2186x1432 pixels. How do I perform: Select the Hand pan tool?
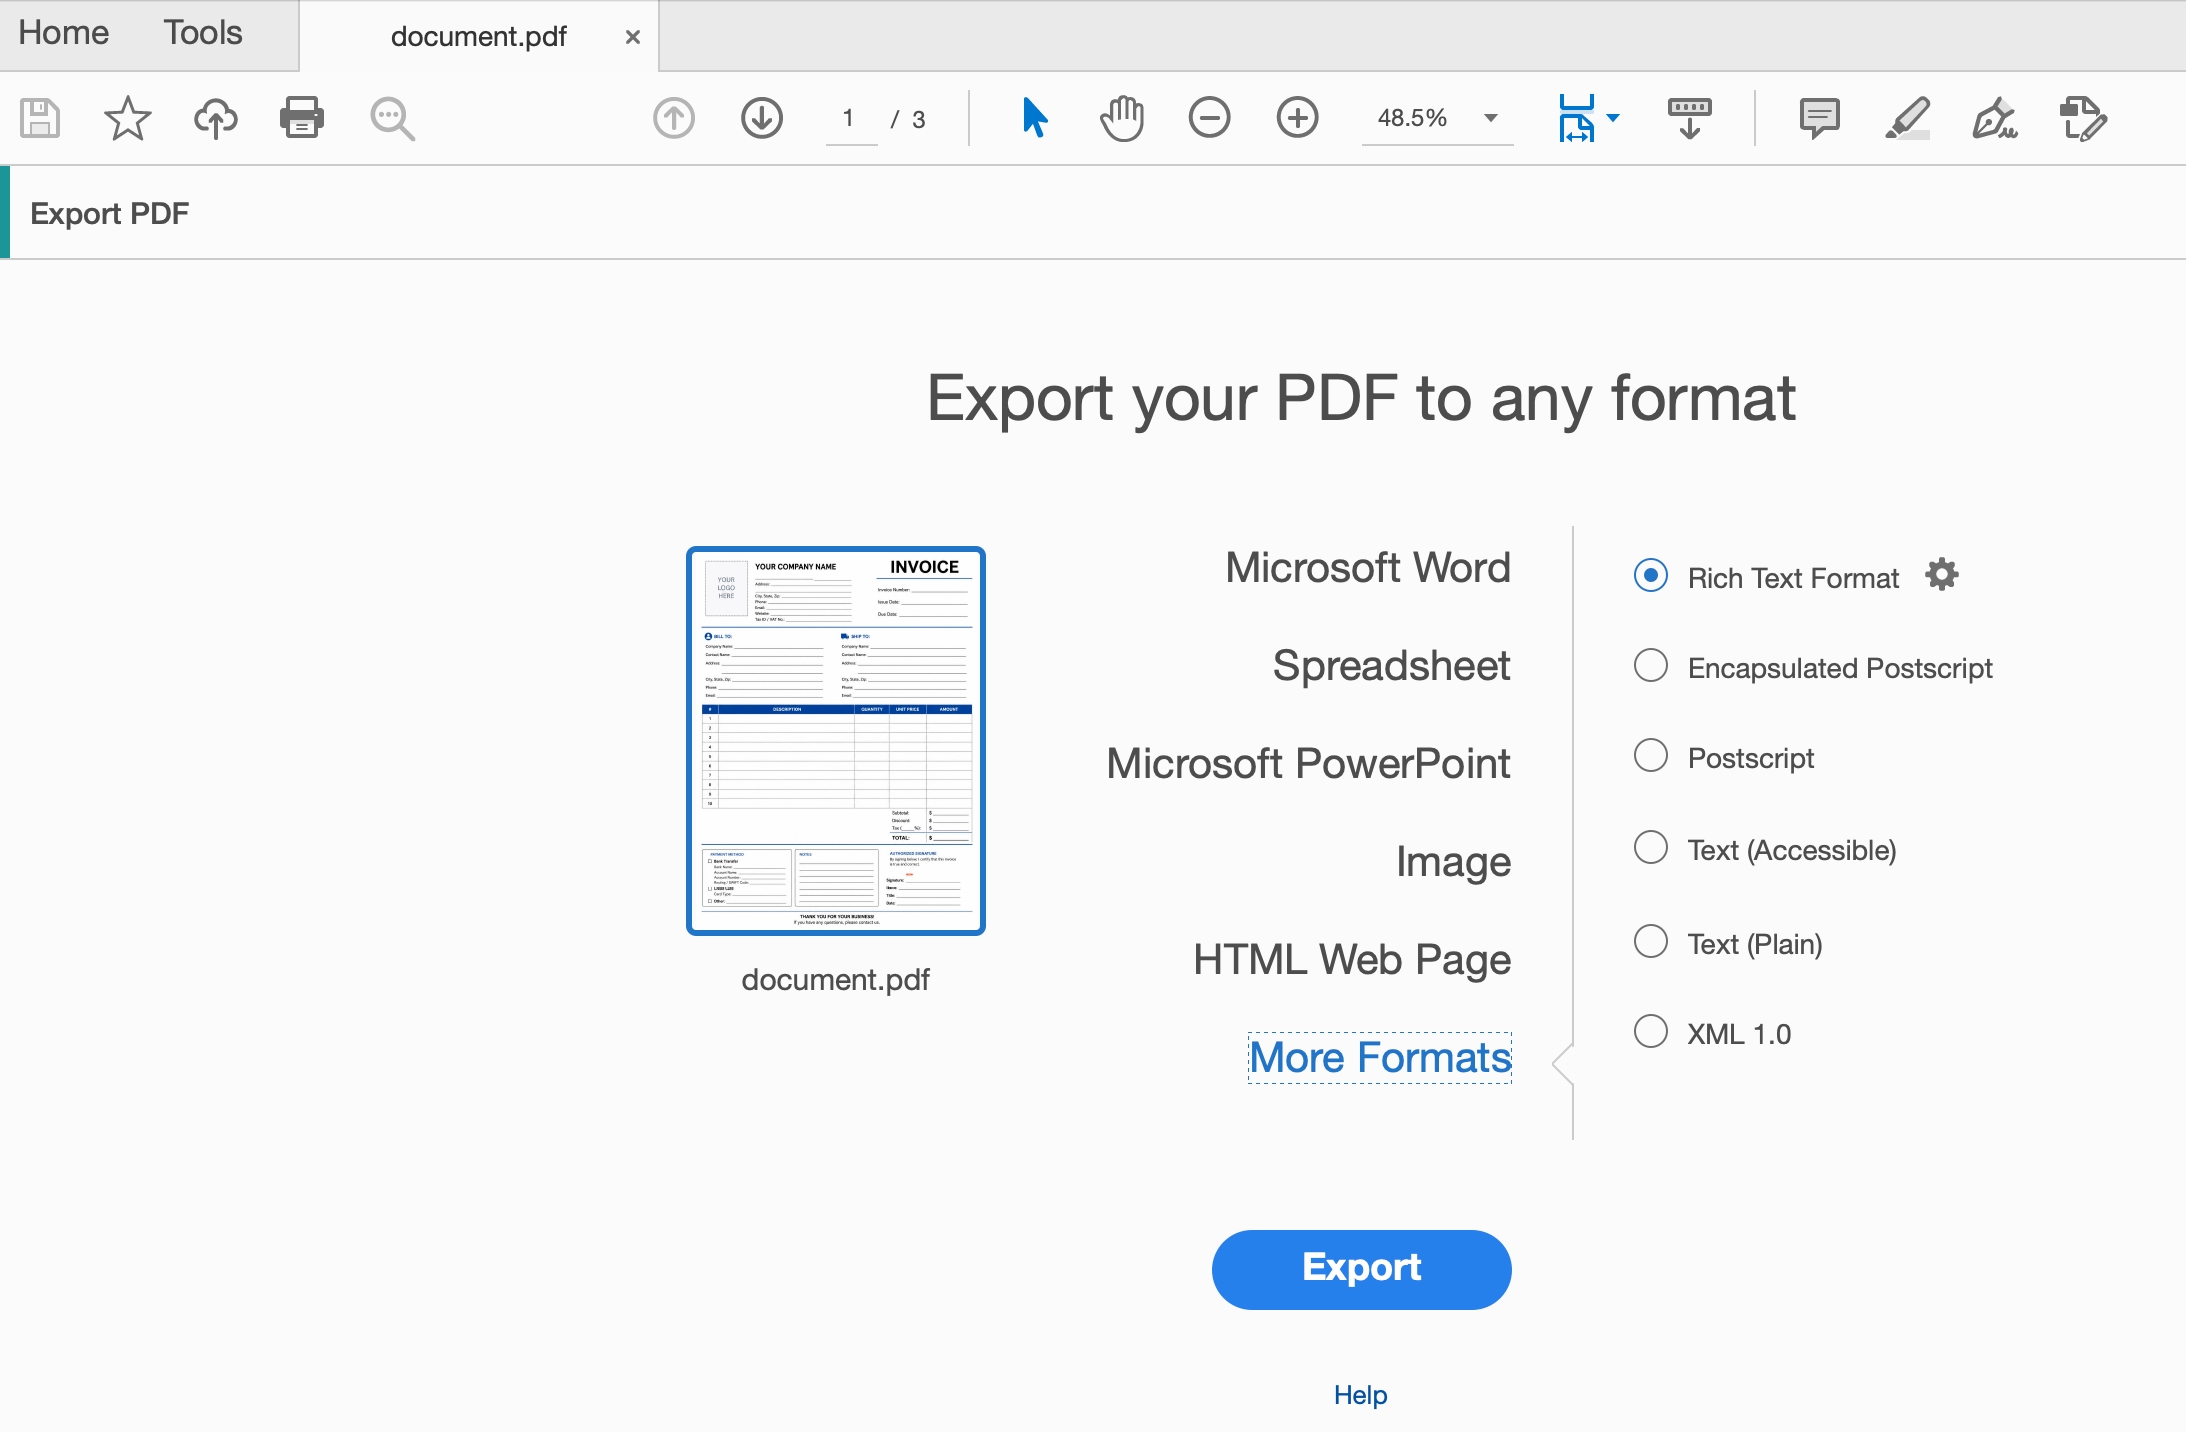(1122, 118)
